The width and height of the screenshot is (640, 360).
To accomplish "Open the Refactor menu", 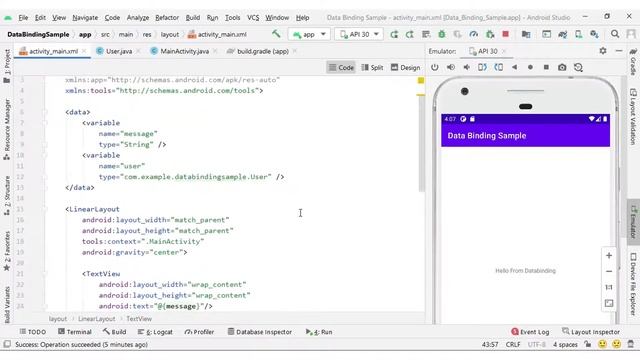I will tap(167, 18).
